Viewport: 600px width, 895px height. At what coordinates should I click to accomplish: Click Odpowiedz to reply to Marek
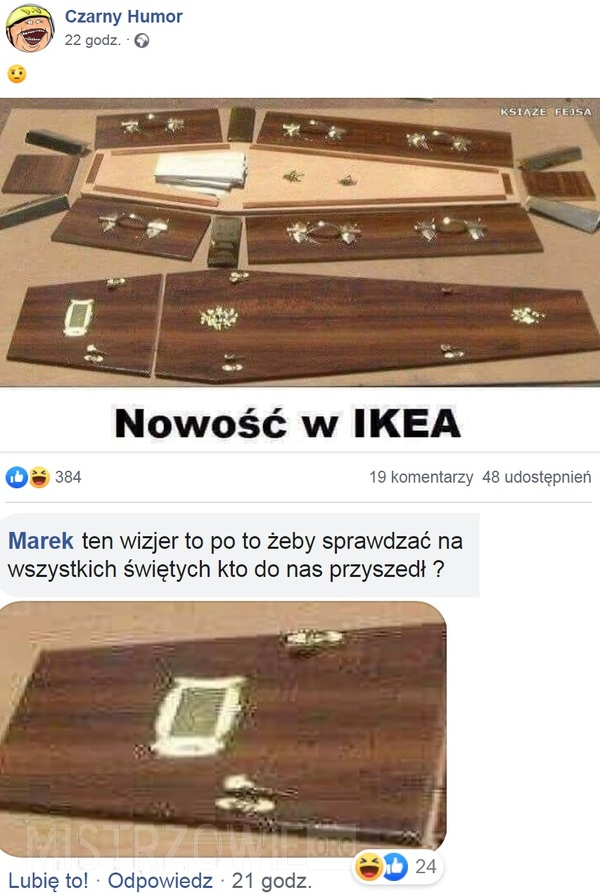[160, 880]
